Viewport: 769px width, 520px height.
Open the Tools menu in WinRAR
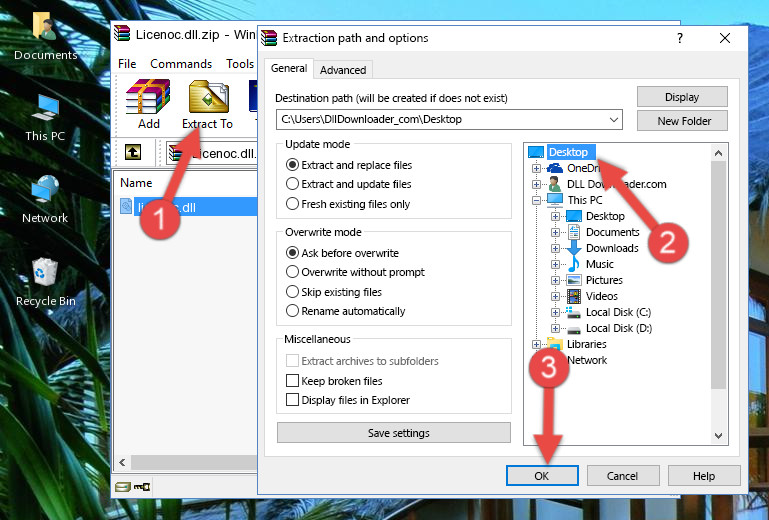tap(240, 64)
